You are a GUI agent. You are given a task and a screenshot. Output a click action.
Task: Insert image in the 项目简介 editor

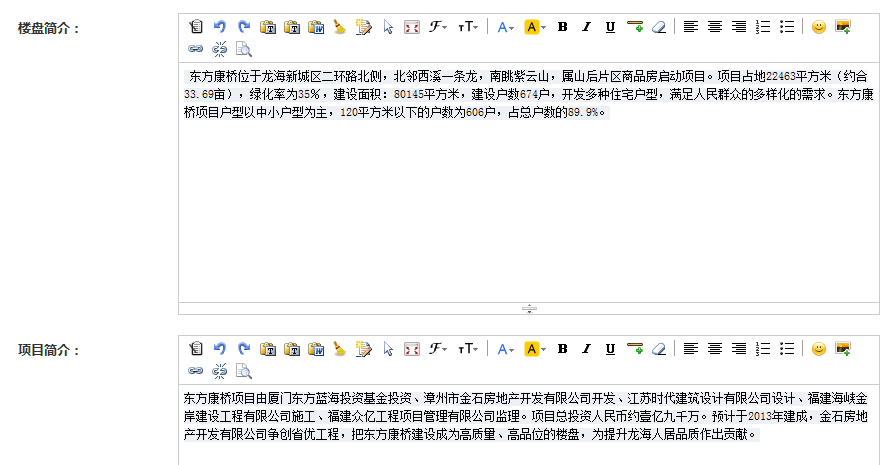click(x=843, y=349)
